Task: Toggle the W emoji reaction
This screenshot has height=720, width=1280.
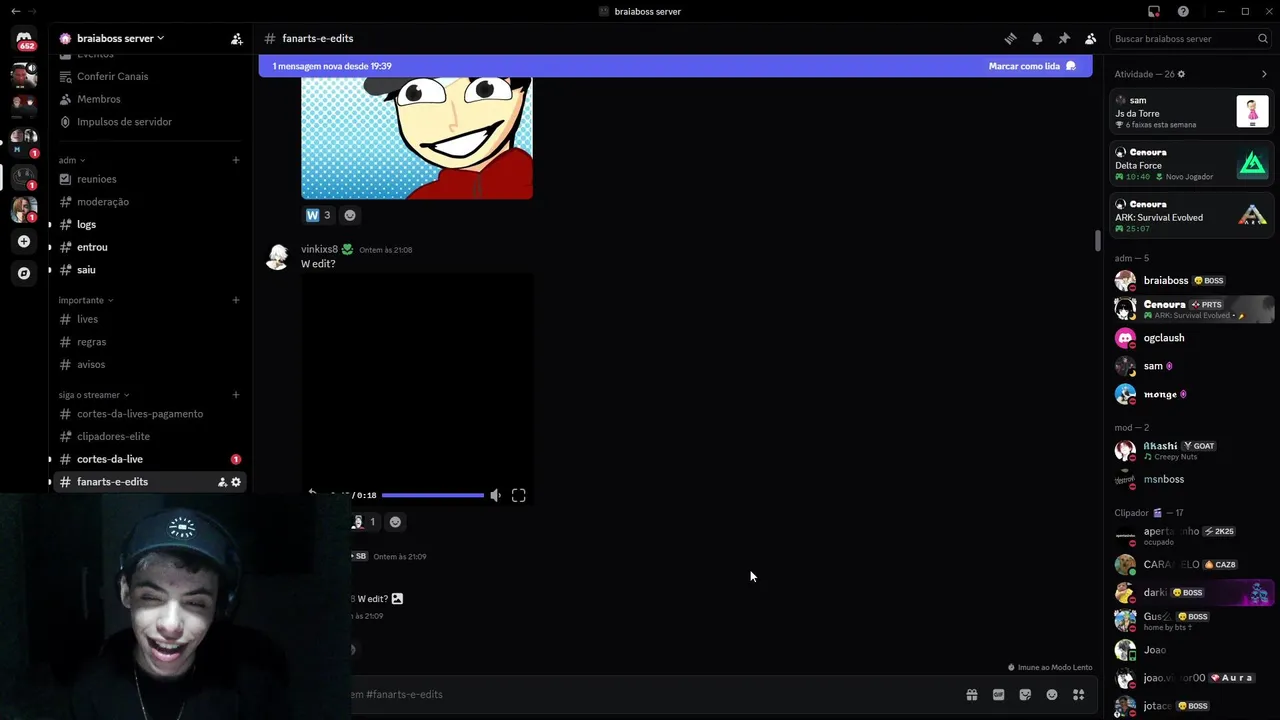Action: tap(318, 215)
